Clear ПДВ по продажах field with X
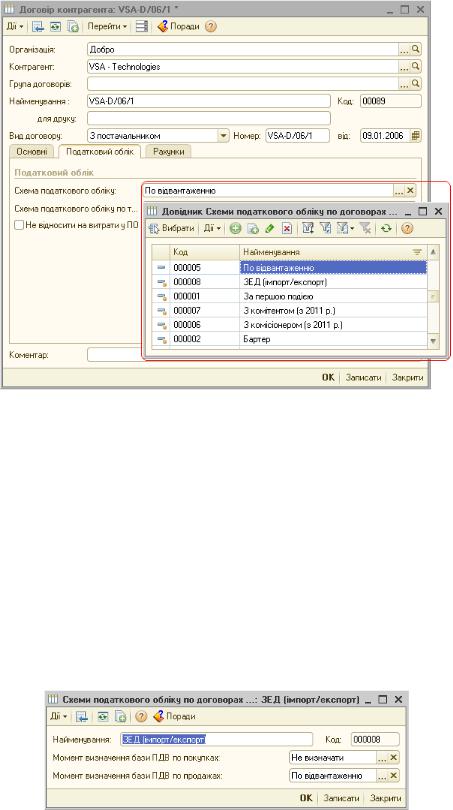Screen dimensions: 453x810 click(x=394, y=776)
